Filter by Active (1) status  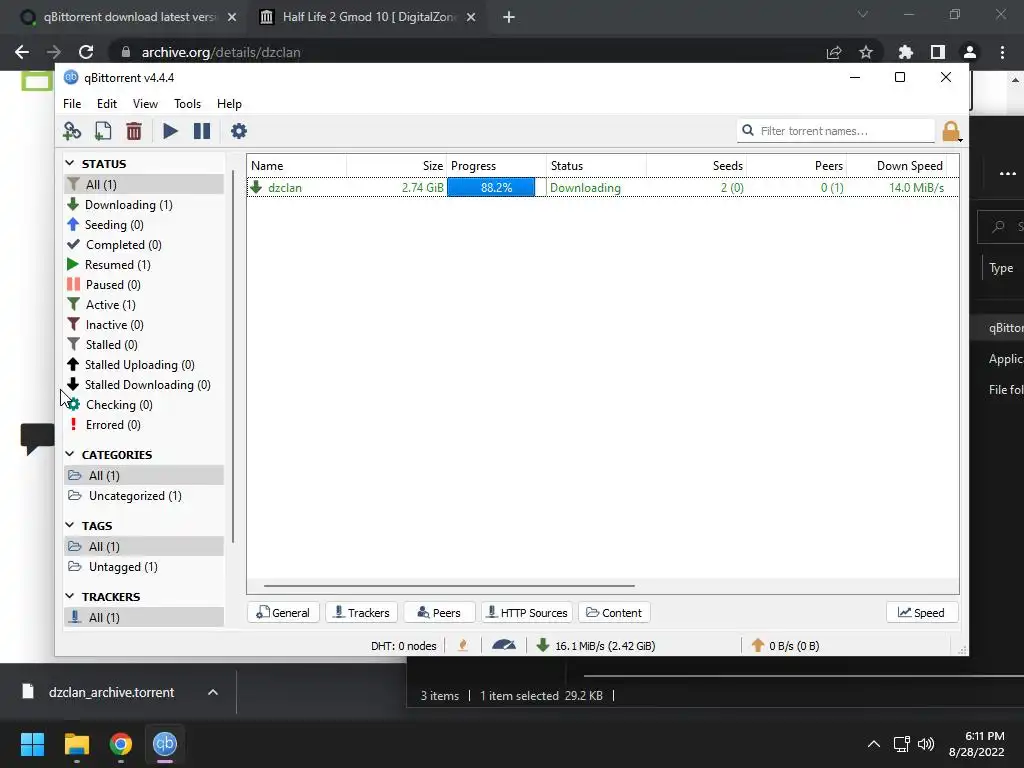110,305
